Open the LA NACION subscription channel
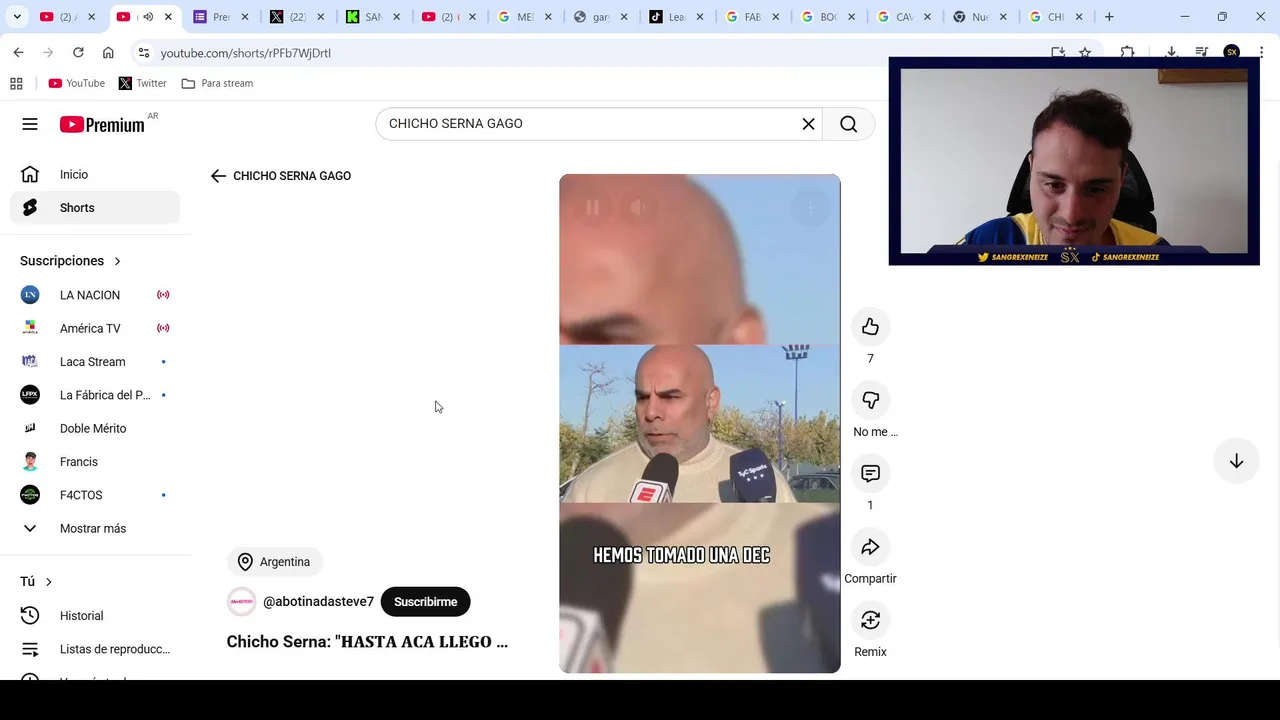The image size is (1280, 720). click(x=95, y=295)
